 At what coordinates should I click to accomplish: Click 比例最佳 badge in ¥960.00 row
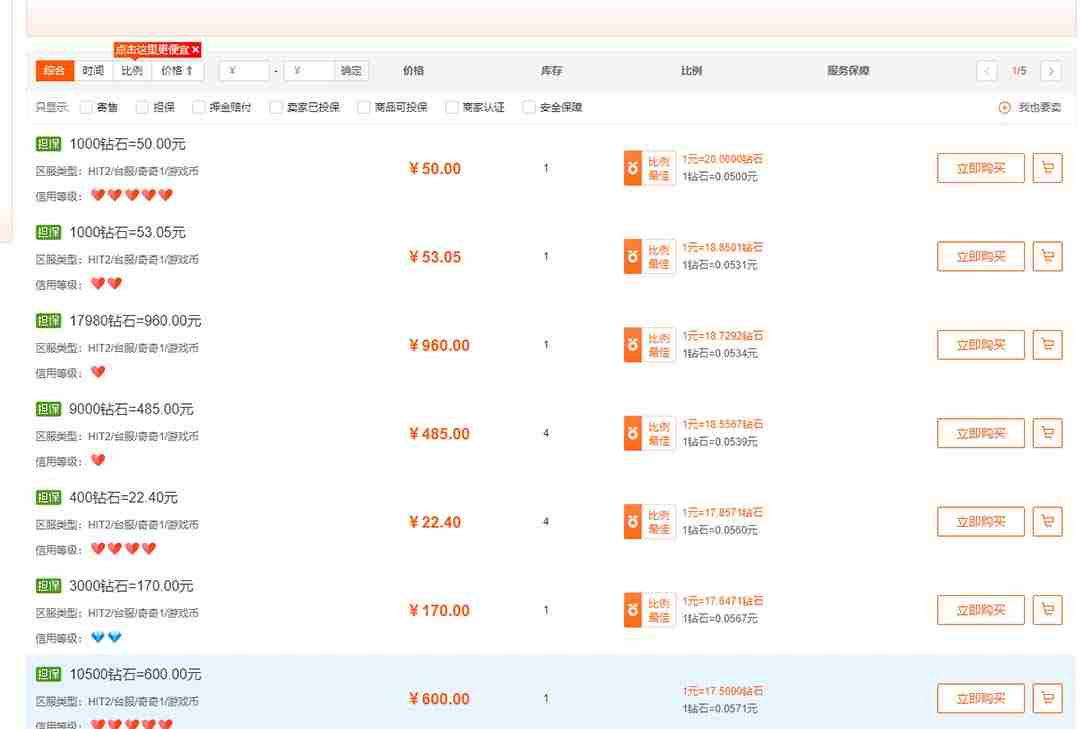coord(650,345)
